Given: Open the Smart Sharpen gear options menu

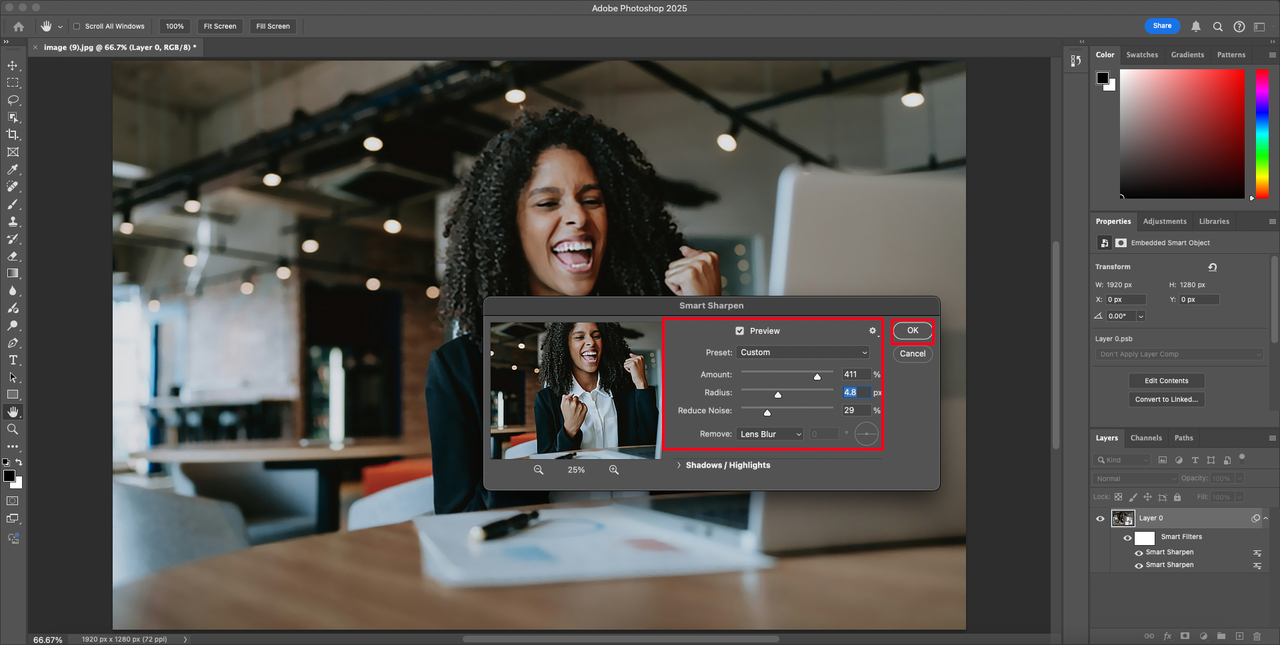Looking at the screenshot, I should click(873, 331).
